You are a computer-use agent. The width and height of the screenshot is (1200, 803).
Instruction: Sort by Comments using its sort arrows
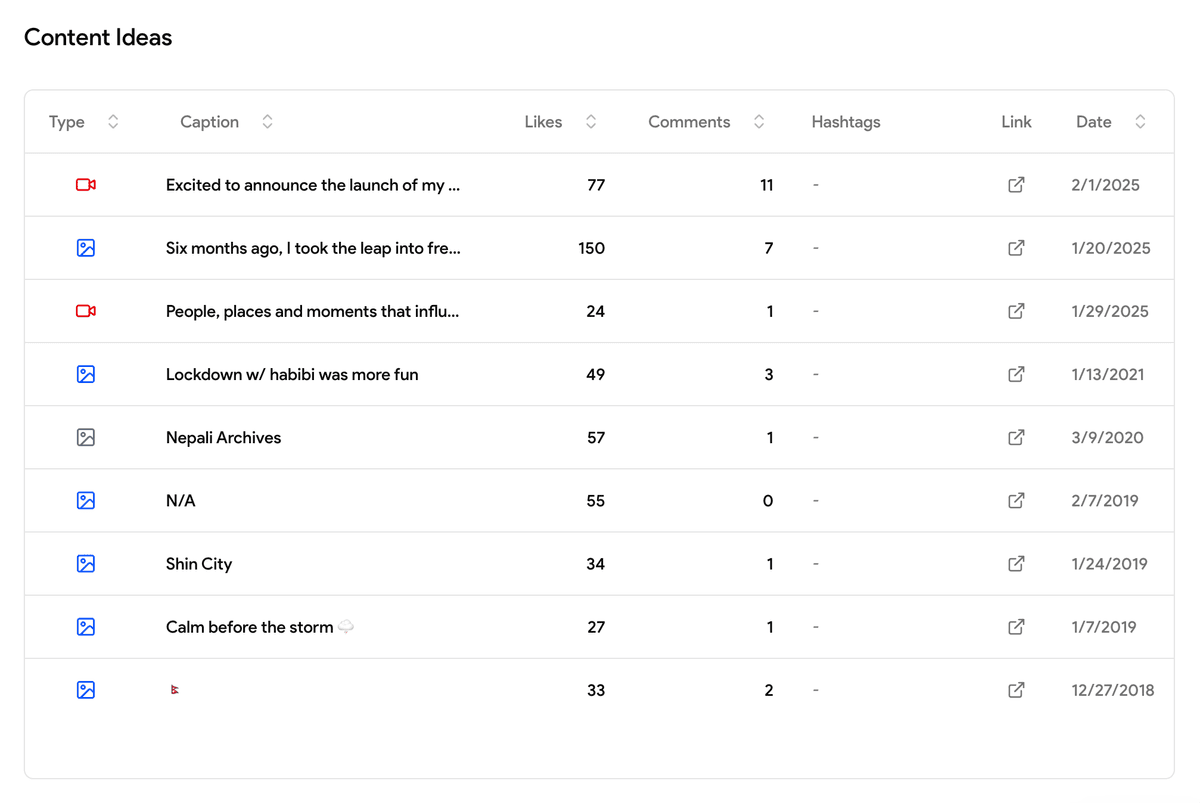point(759,121)
